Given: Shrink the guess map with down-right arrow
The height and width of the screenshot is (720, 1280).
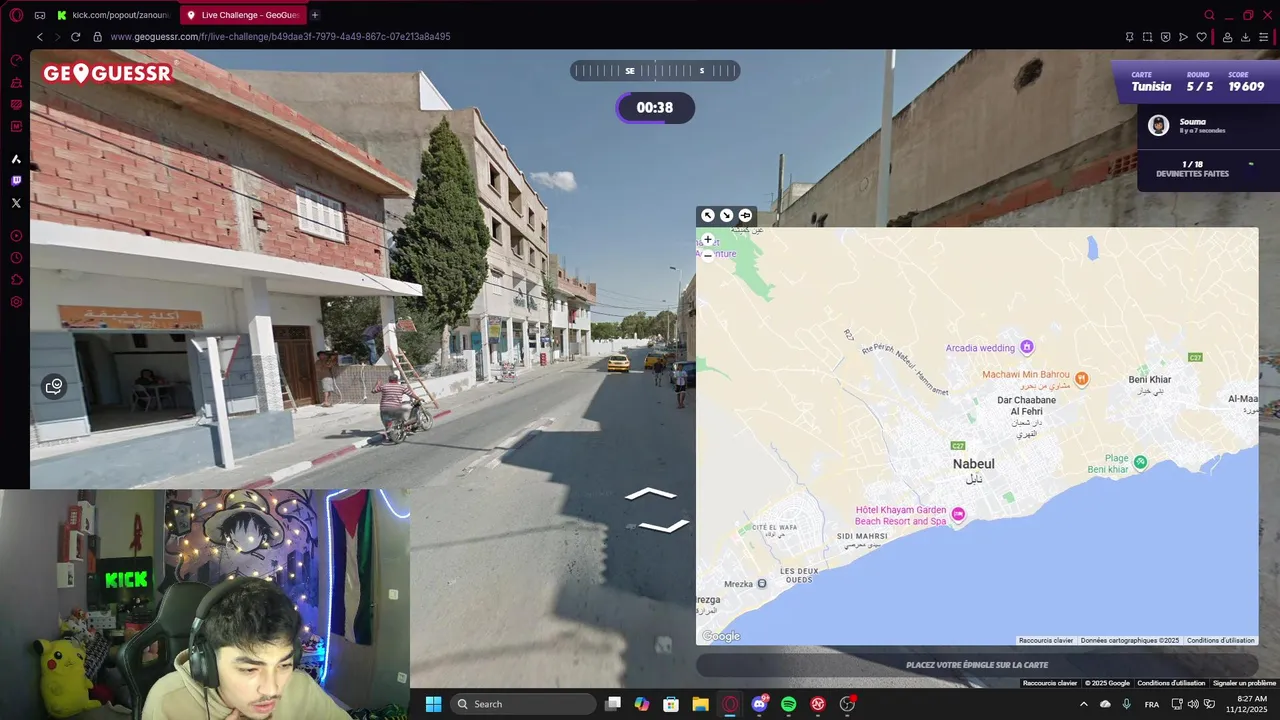Looking at the screenshot, I should click(x=726, y=215).
